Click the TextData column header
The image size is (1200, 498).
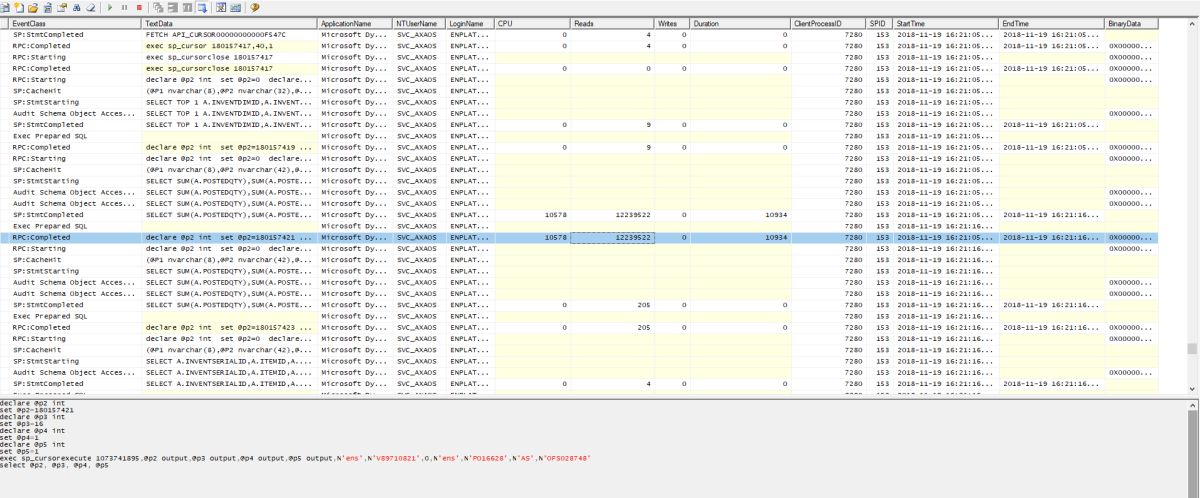pos(230,23)
